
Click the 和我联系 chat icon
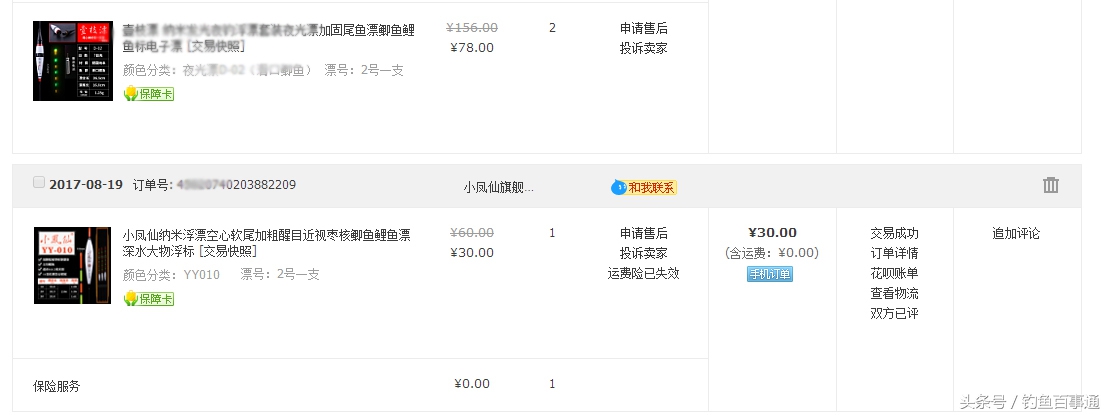click(644, 187)
